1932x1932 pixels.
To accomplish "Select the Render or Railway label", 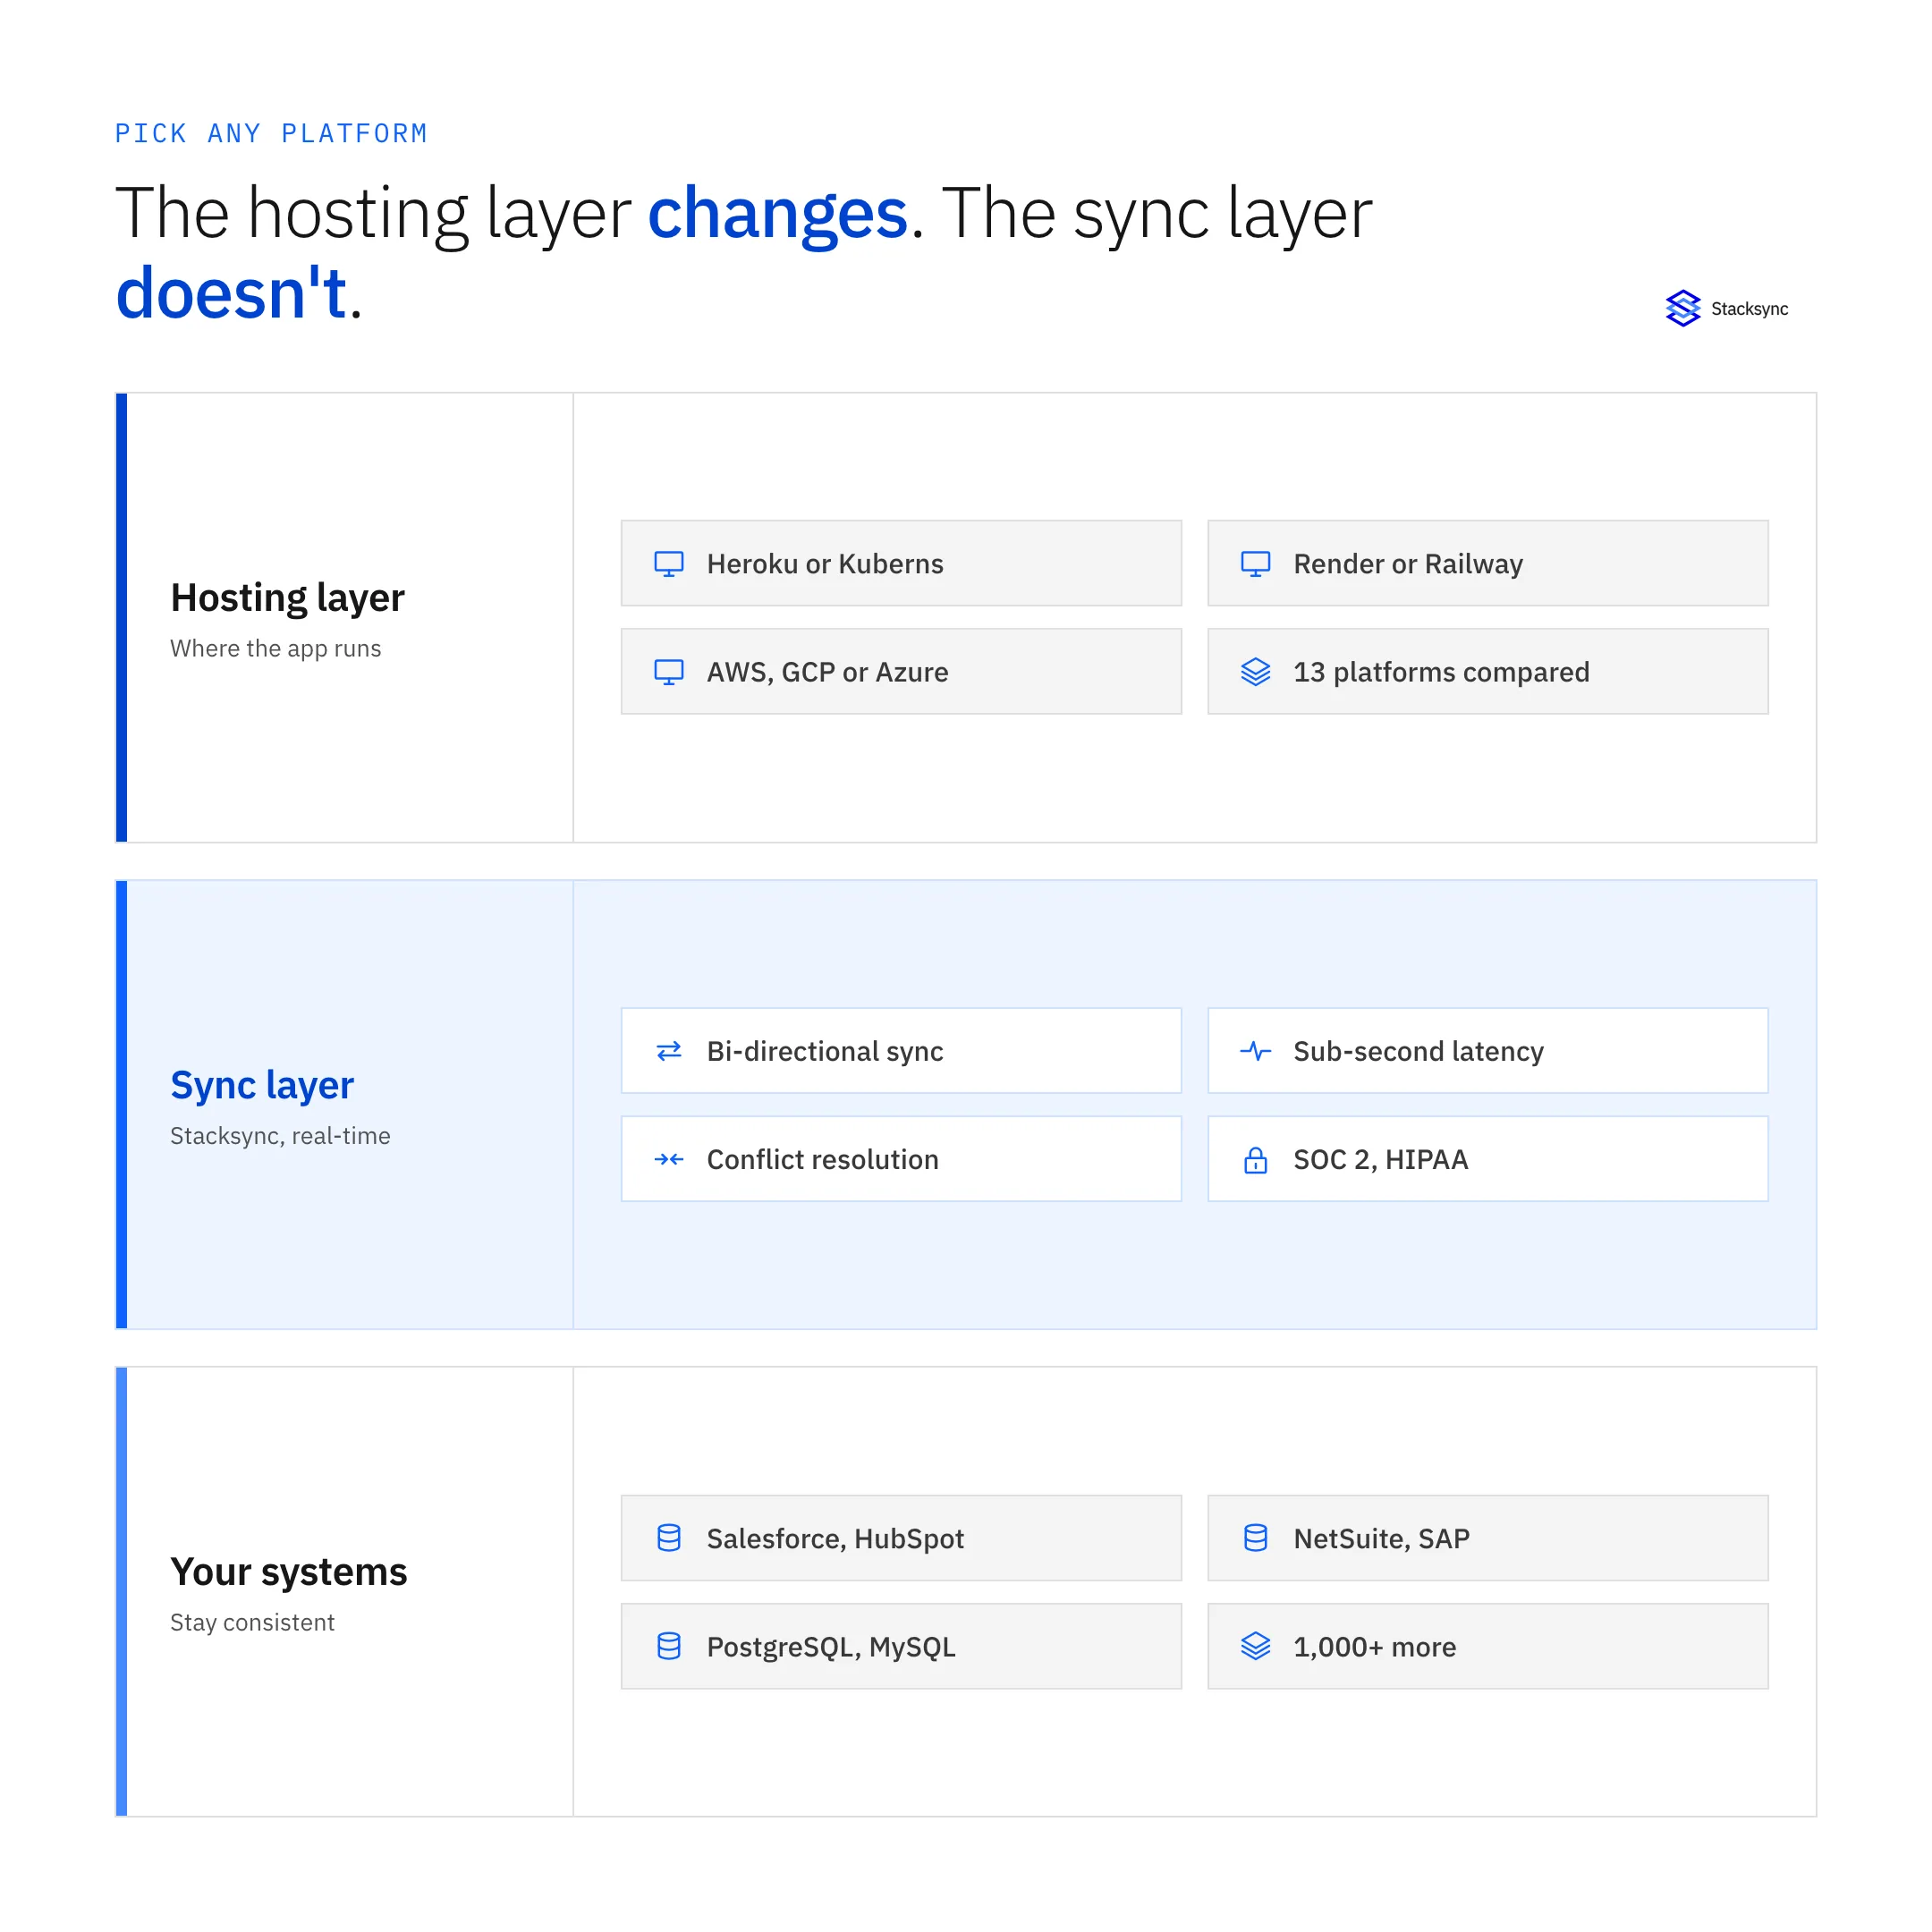I will coord(1408,564).
